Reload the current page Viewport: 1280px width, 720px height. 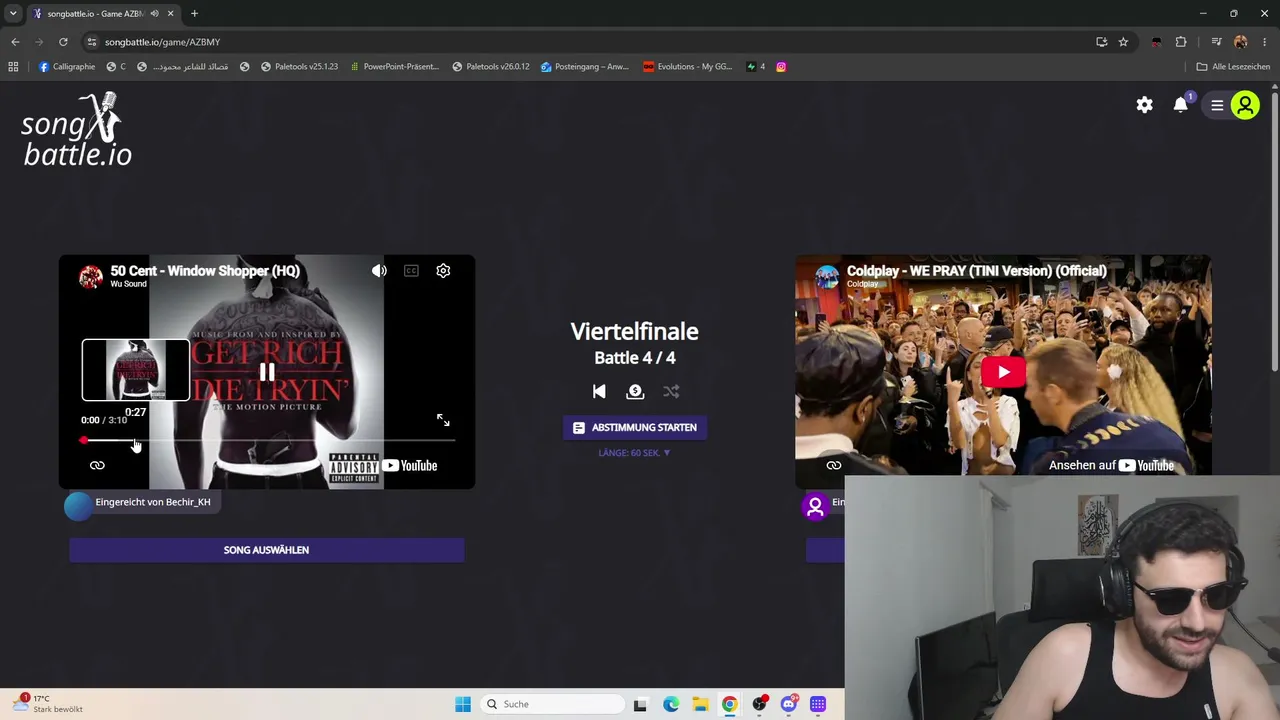[63, 42]
